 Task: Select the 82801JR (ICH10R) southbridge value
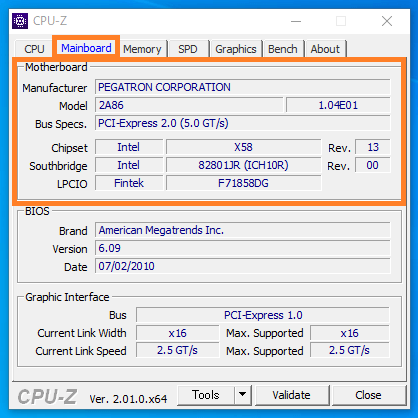244,165
